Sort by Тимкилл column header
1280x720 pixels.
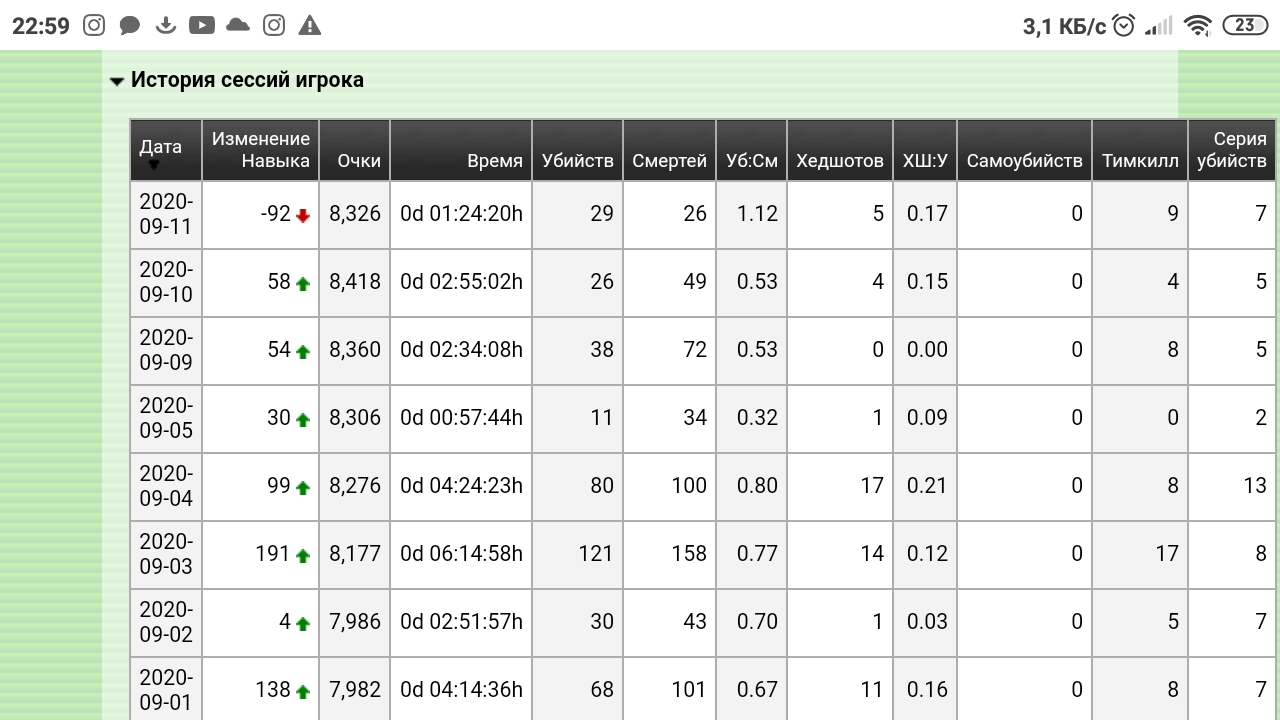click(x=1140, y=161)
